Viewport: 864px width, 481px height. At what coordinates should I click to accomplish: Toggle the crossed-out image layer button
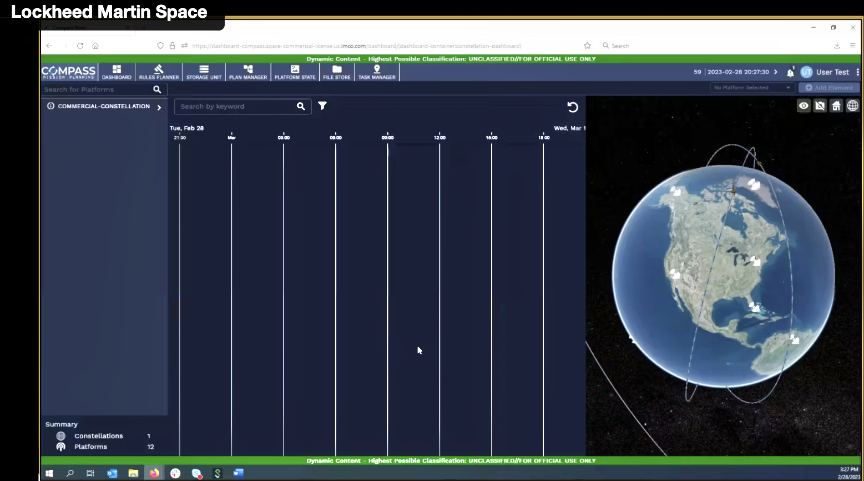tap(819, 106)
